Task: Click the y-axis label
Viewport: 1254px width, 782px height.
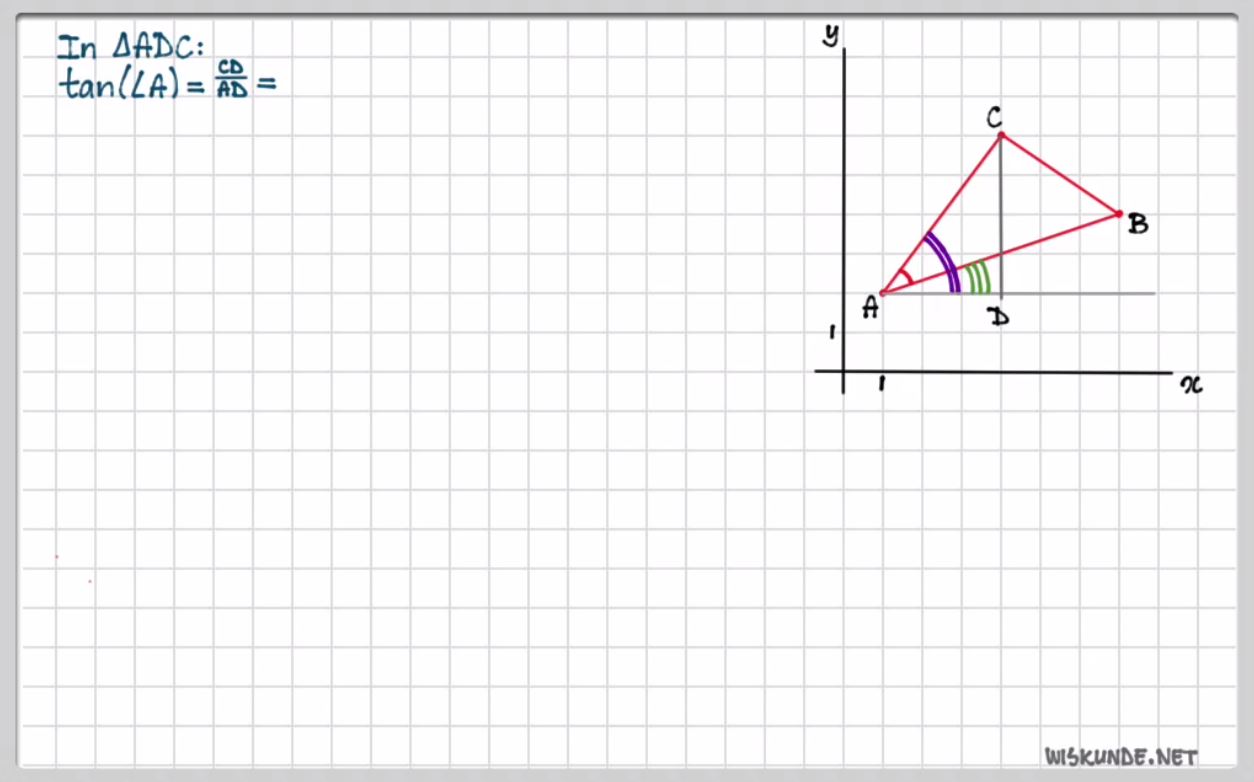Action: (829, 35)
